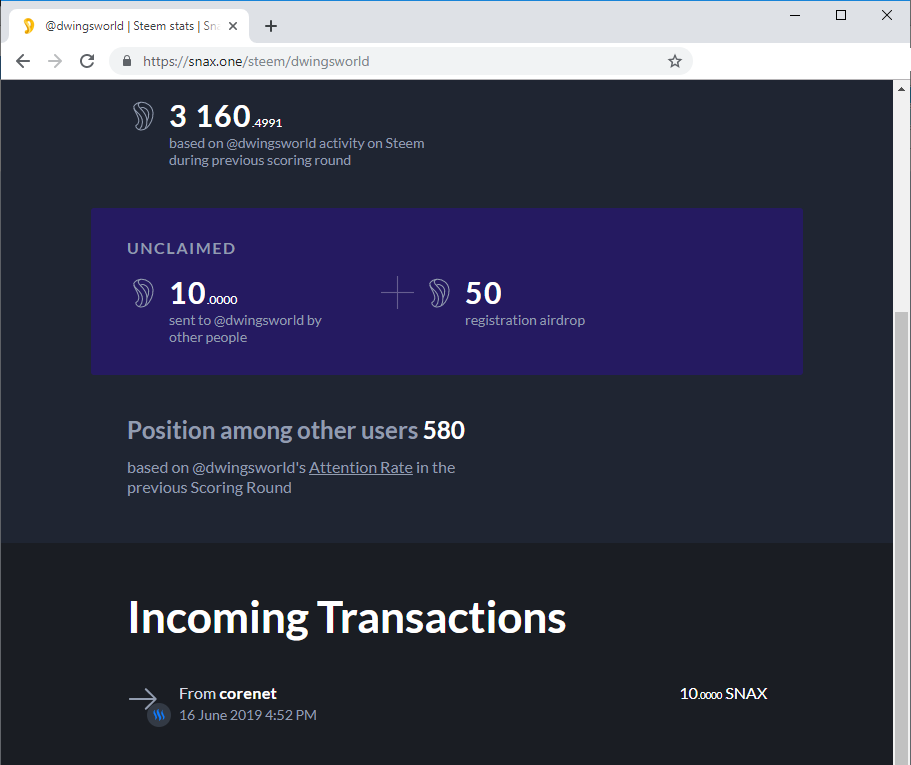
Task: Click the 16 June 2019 4:52 PM timestamp
Action: pos(248,715)
